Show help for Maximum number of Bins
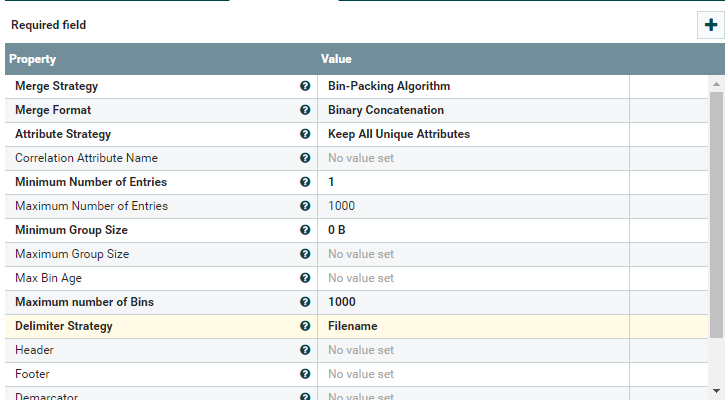728x416 pixels. pyautogui.click(x=305, y=302)
